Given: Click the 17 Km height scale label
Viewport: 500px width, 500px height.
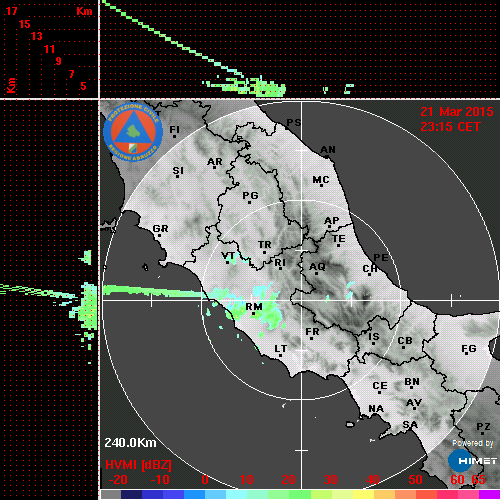Looking at the screenshot, I should click(11, 11).
